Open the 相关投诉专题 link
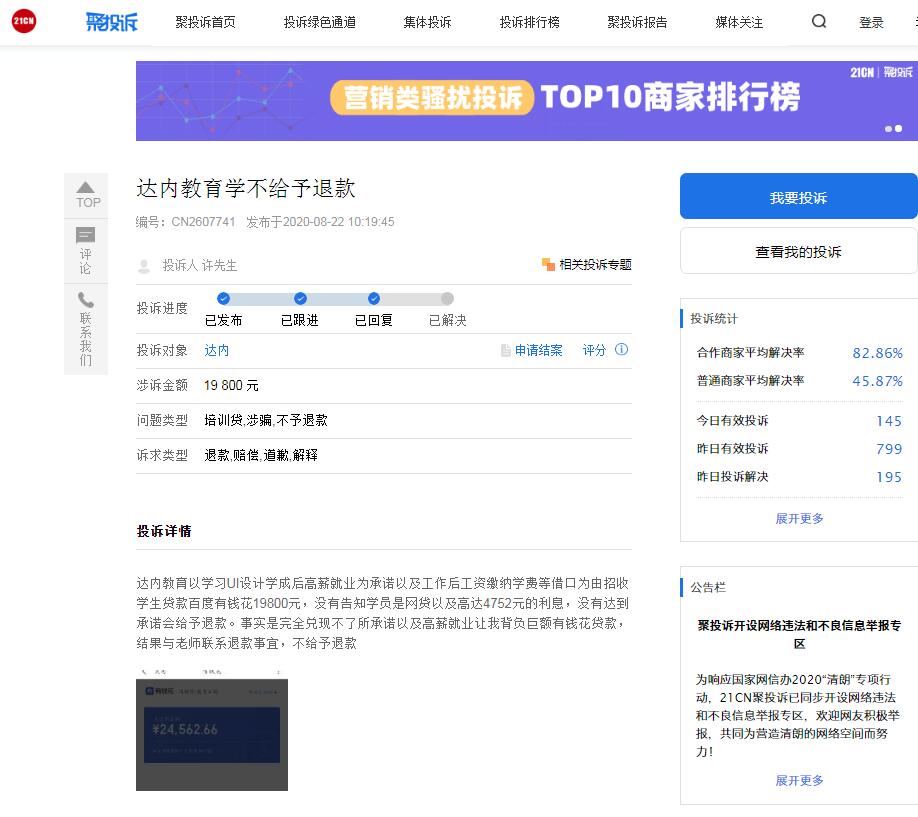Viewport: 918px width, 817px height. pyautogui.click(x=595, y=265)
